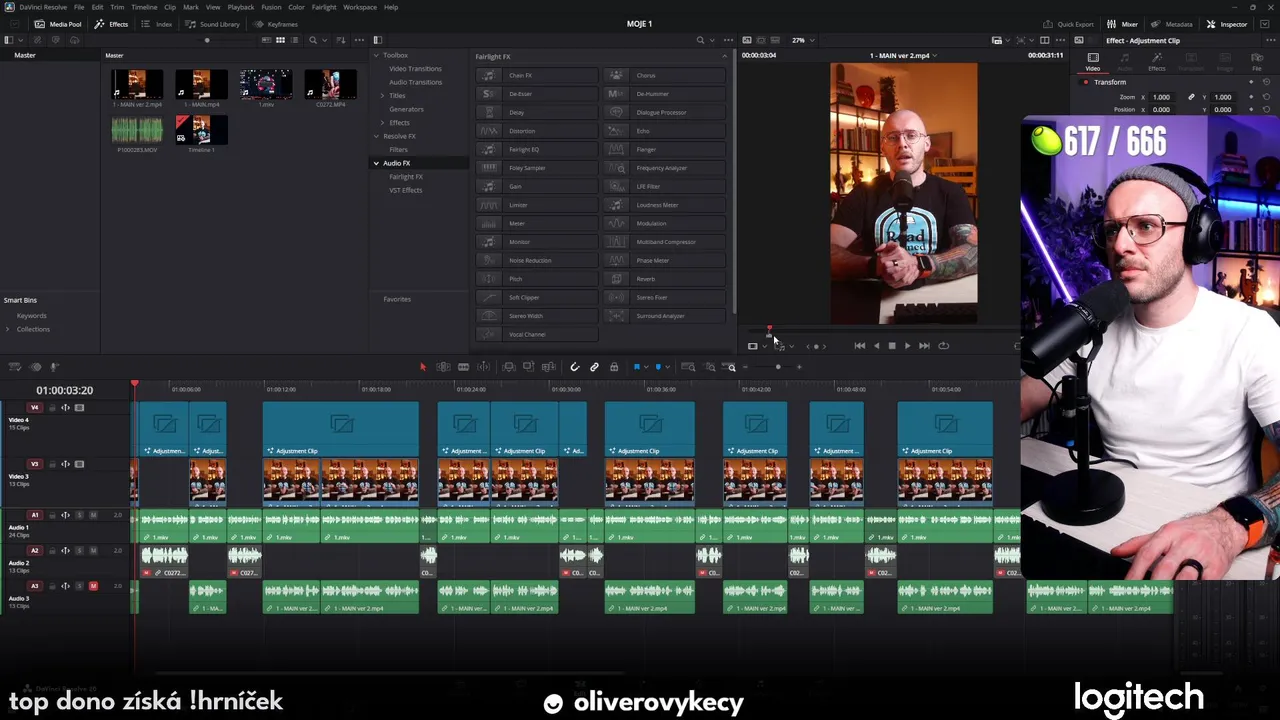This screenshot has height=720, width=1280.
Task: Adjust the timeline zoom slider
Action: [778, 367]
